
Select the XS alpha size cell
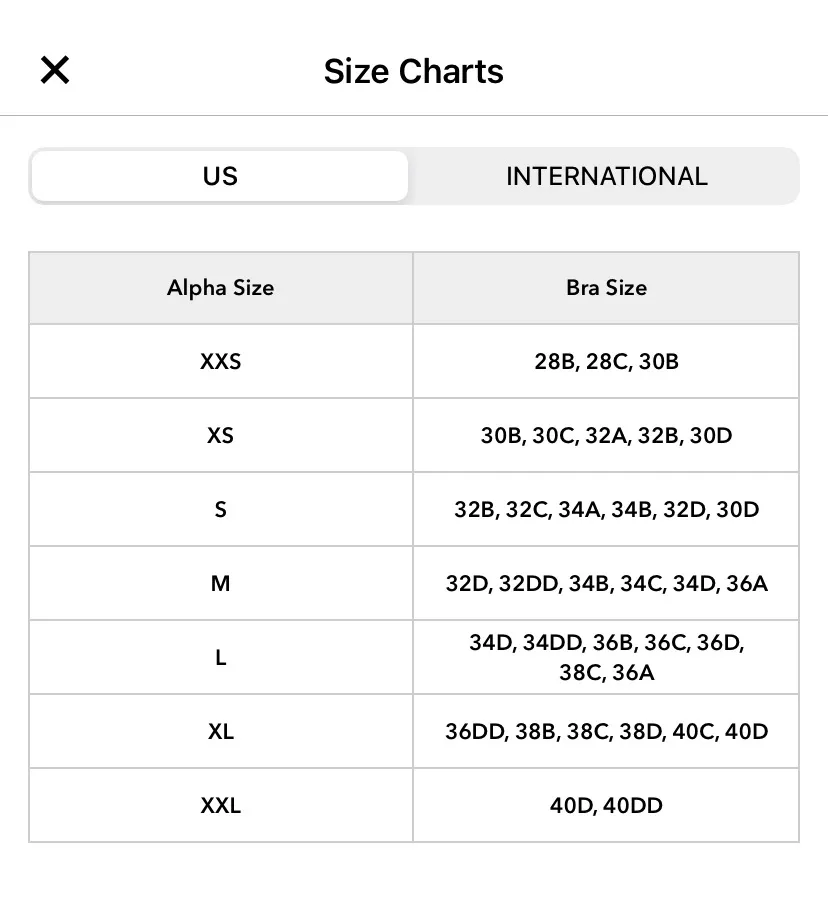point(221,435)
